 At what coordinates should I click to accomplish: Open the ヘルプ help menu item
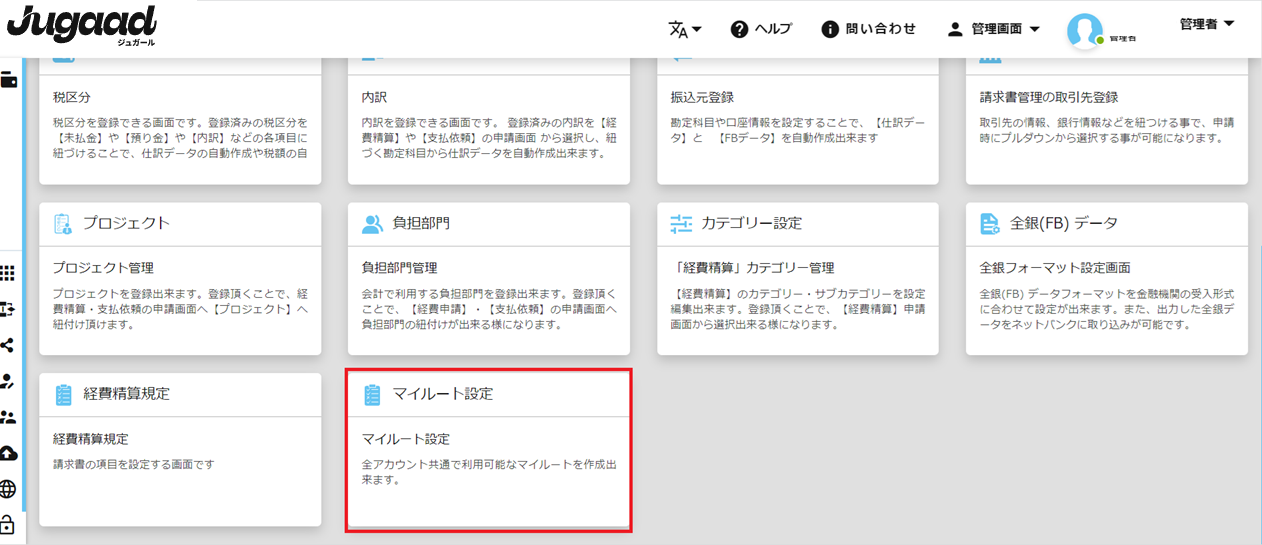pos(761,29)
